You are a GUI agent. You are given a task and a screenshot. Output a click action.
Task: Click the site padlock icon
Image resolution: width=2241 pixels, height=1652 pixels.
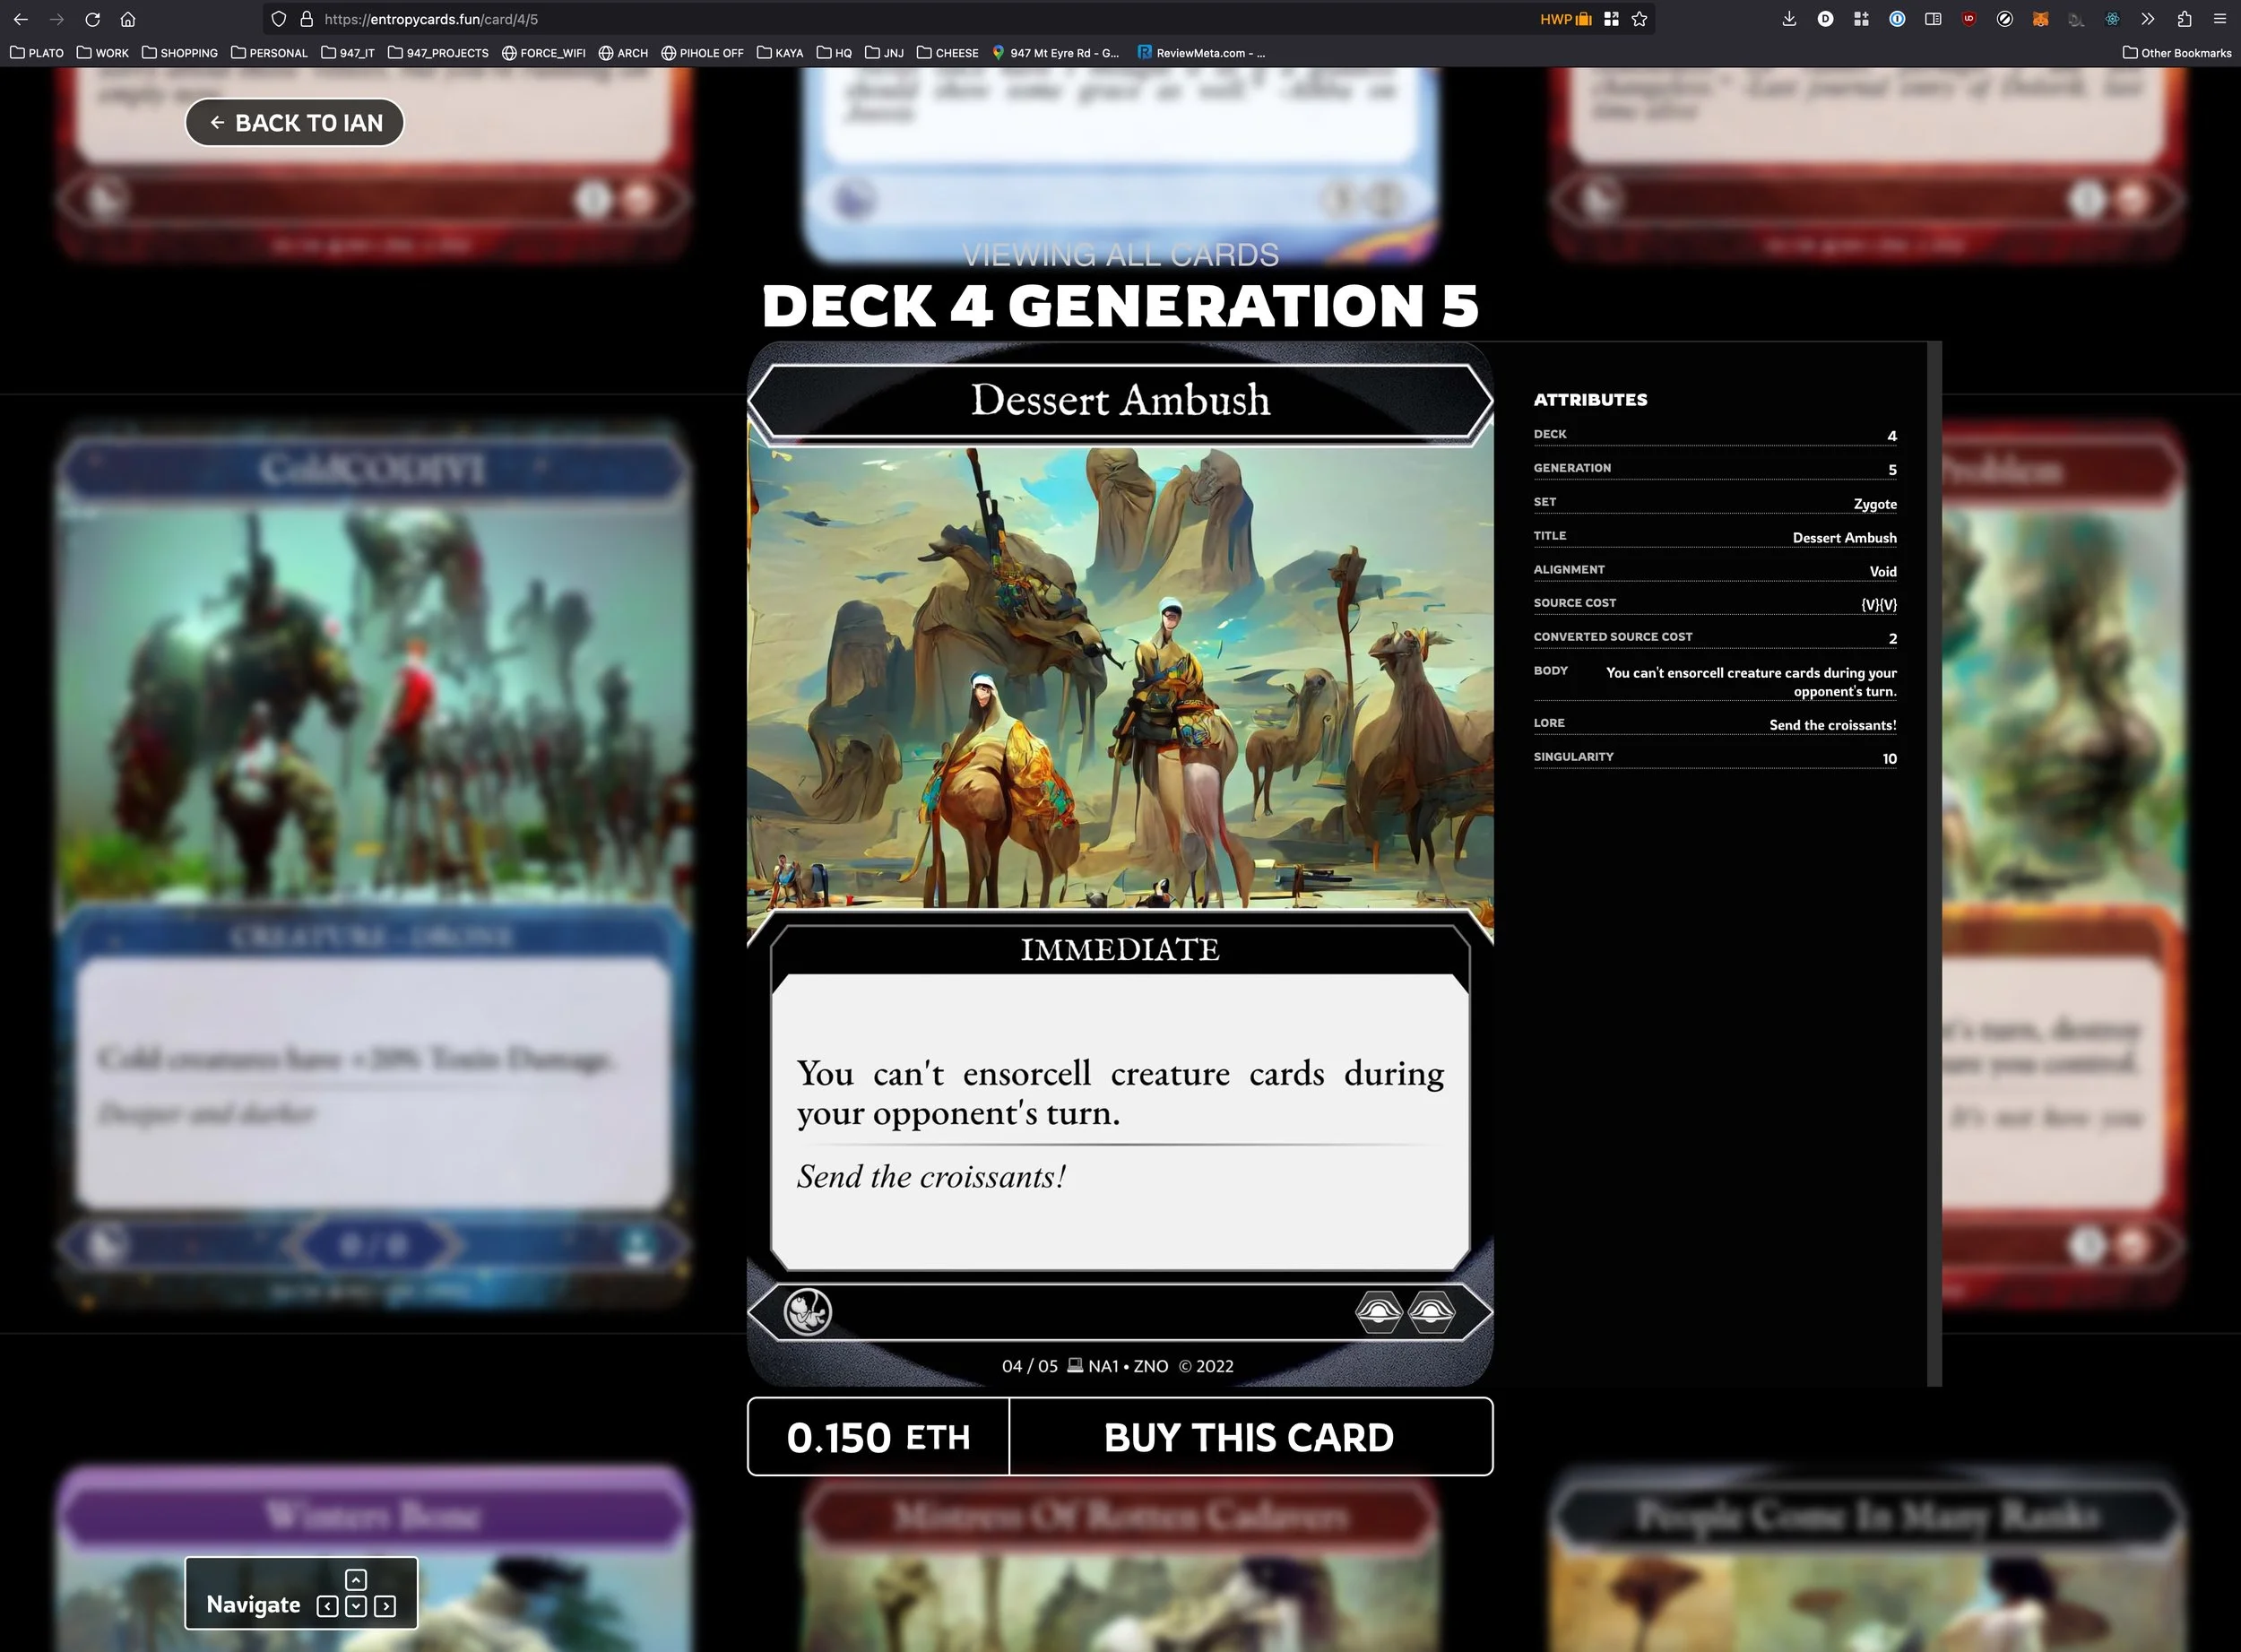pyautogui.click(x=307, y=19)
